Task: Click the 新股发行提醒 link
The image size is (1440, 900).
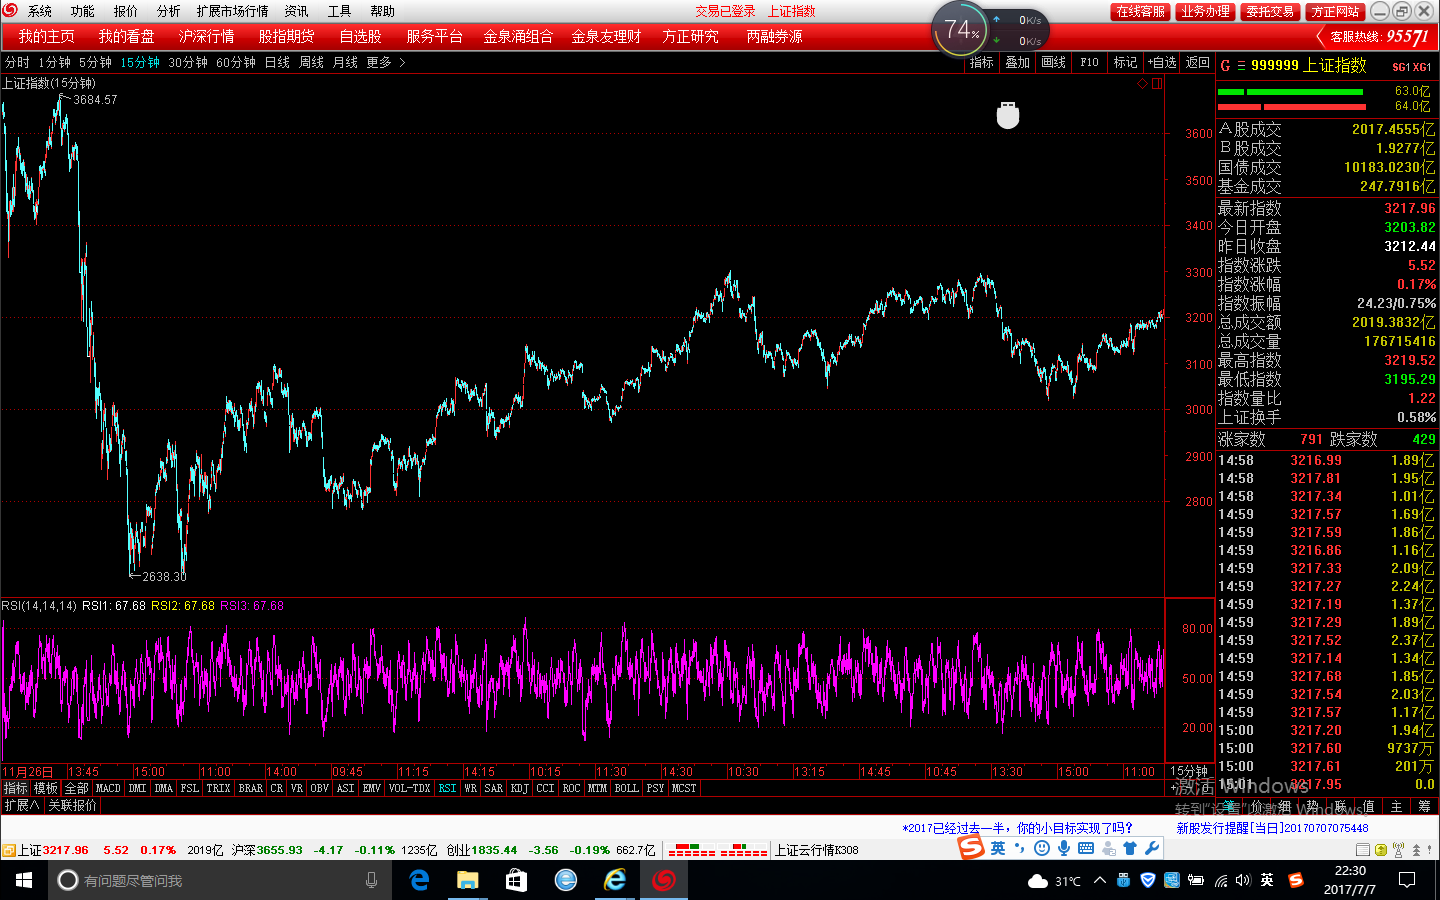Action: tap(1272, 828)
